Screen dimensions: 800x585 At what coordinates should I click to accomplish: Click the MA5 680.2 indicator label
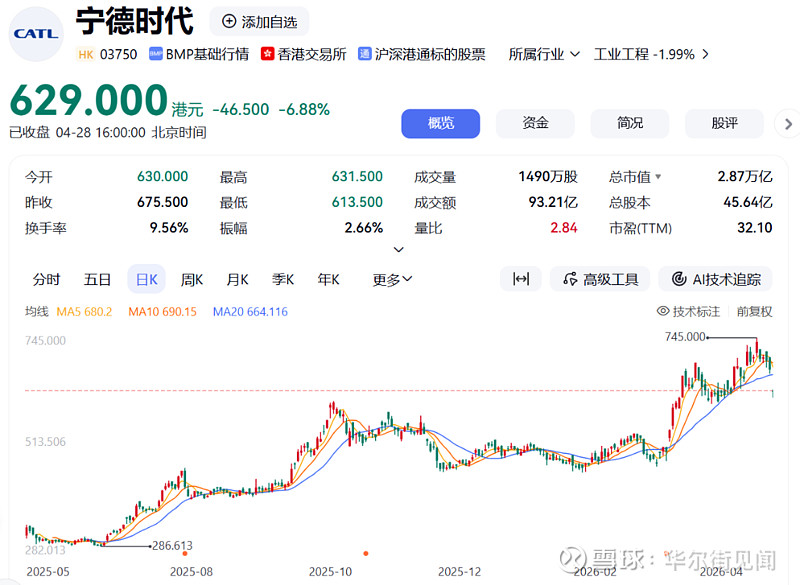pyautogui.click(x=84, y=312)
